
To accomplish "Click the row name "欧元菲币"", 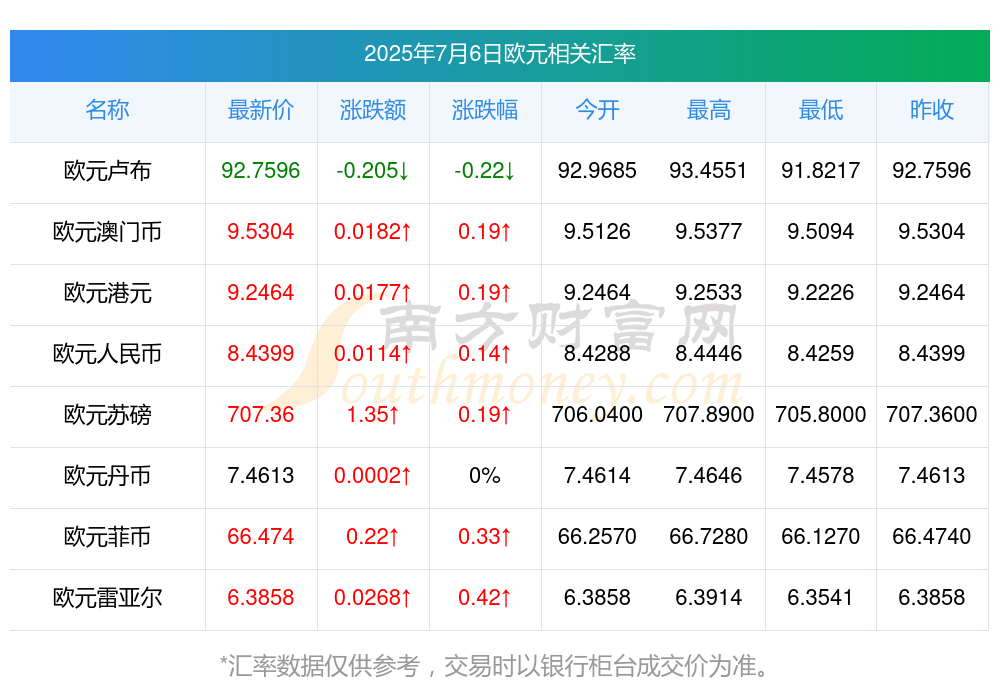I will 107,537.
